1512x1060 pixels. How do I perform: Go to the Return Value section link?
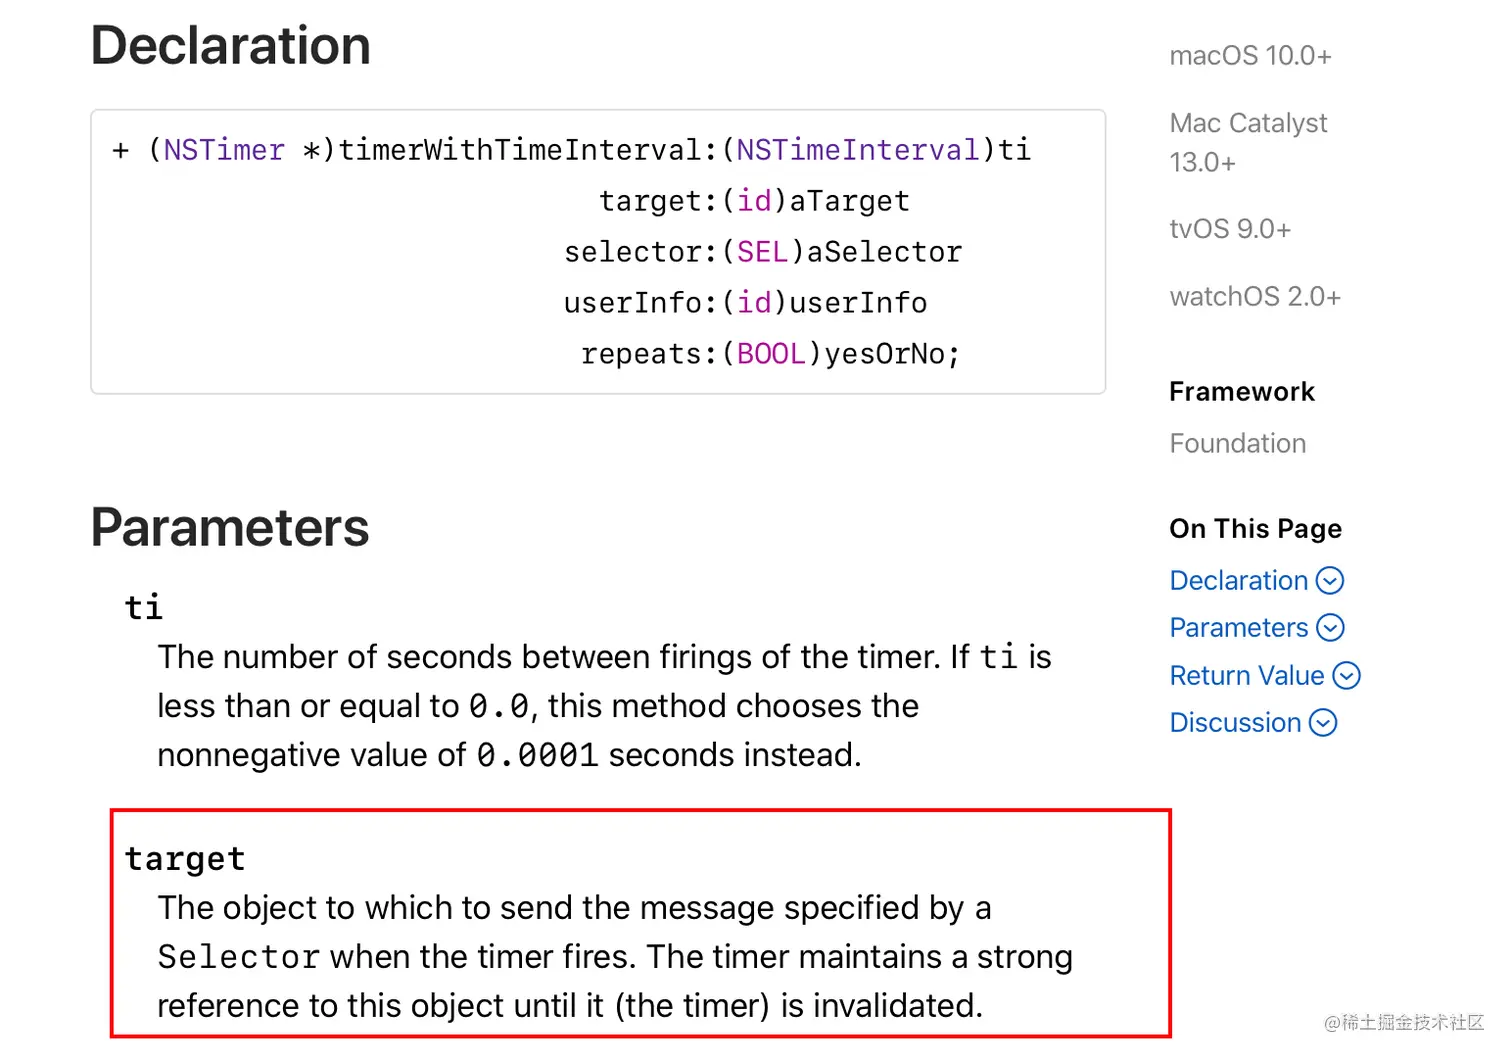(x=1246, y=676)
